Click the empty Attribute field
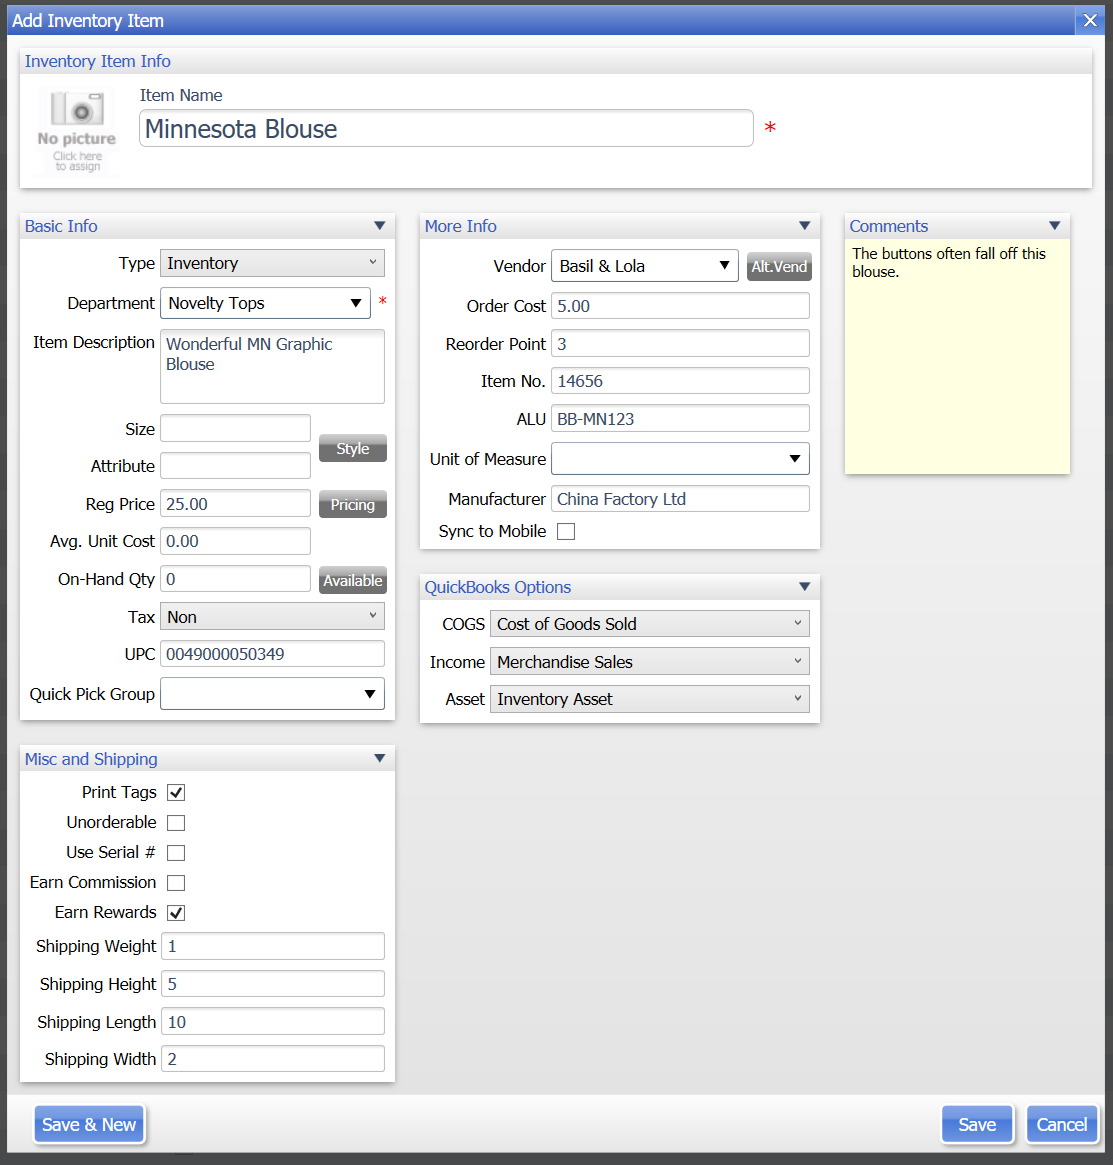1113x1165 pixels. [236, 466]
